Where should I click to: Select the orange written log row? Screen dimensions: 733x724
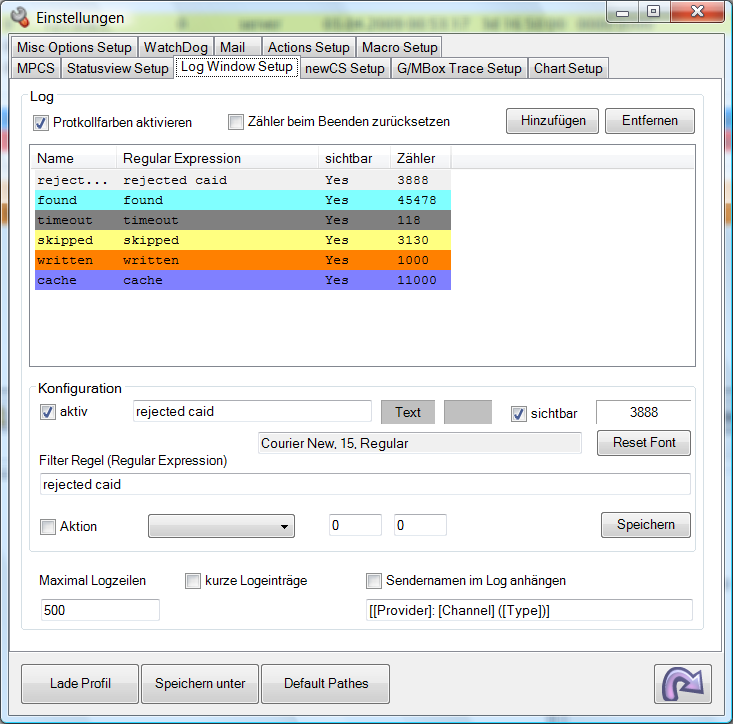[x=240, y=260]
